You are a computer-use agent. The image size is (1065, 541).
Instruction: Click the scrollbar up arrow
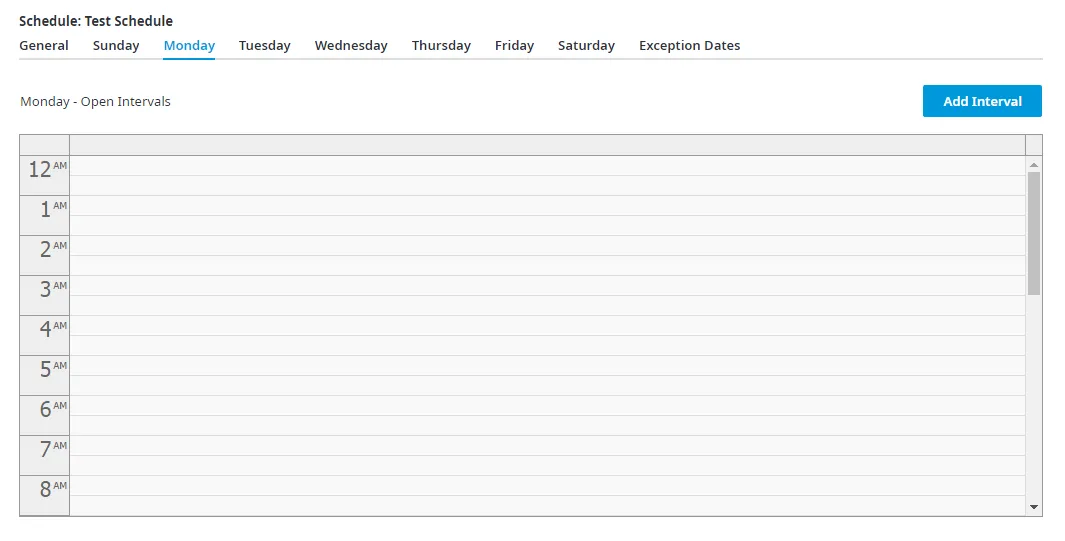pos(1034,165)
